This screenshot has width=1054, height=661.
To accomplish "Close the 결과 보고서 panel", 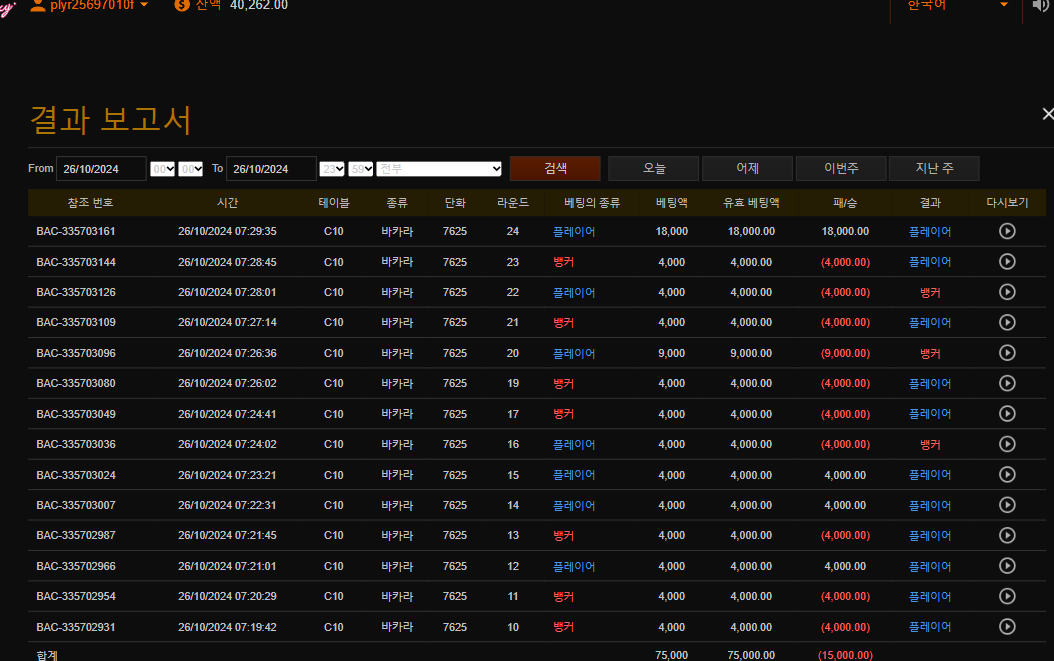I will [1047, 114].
